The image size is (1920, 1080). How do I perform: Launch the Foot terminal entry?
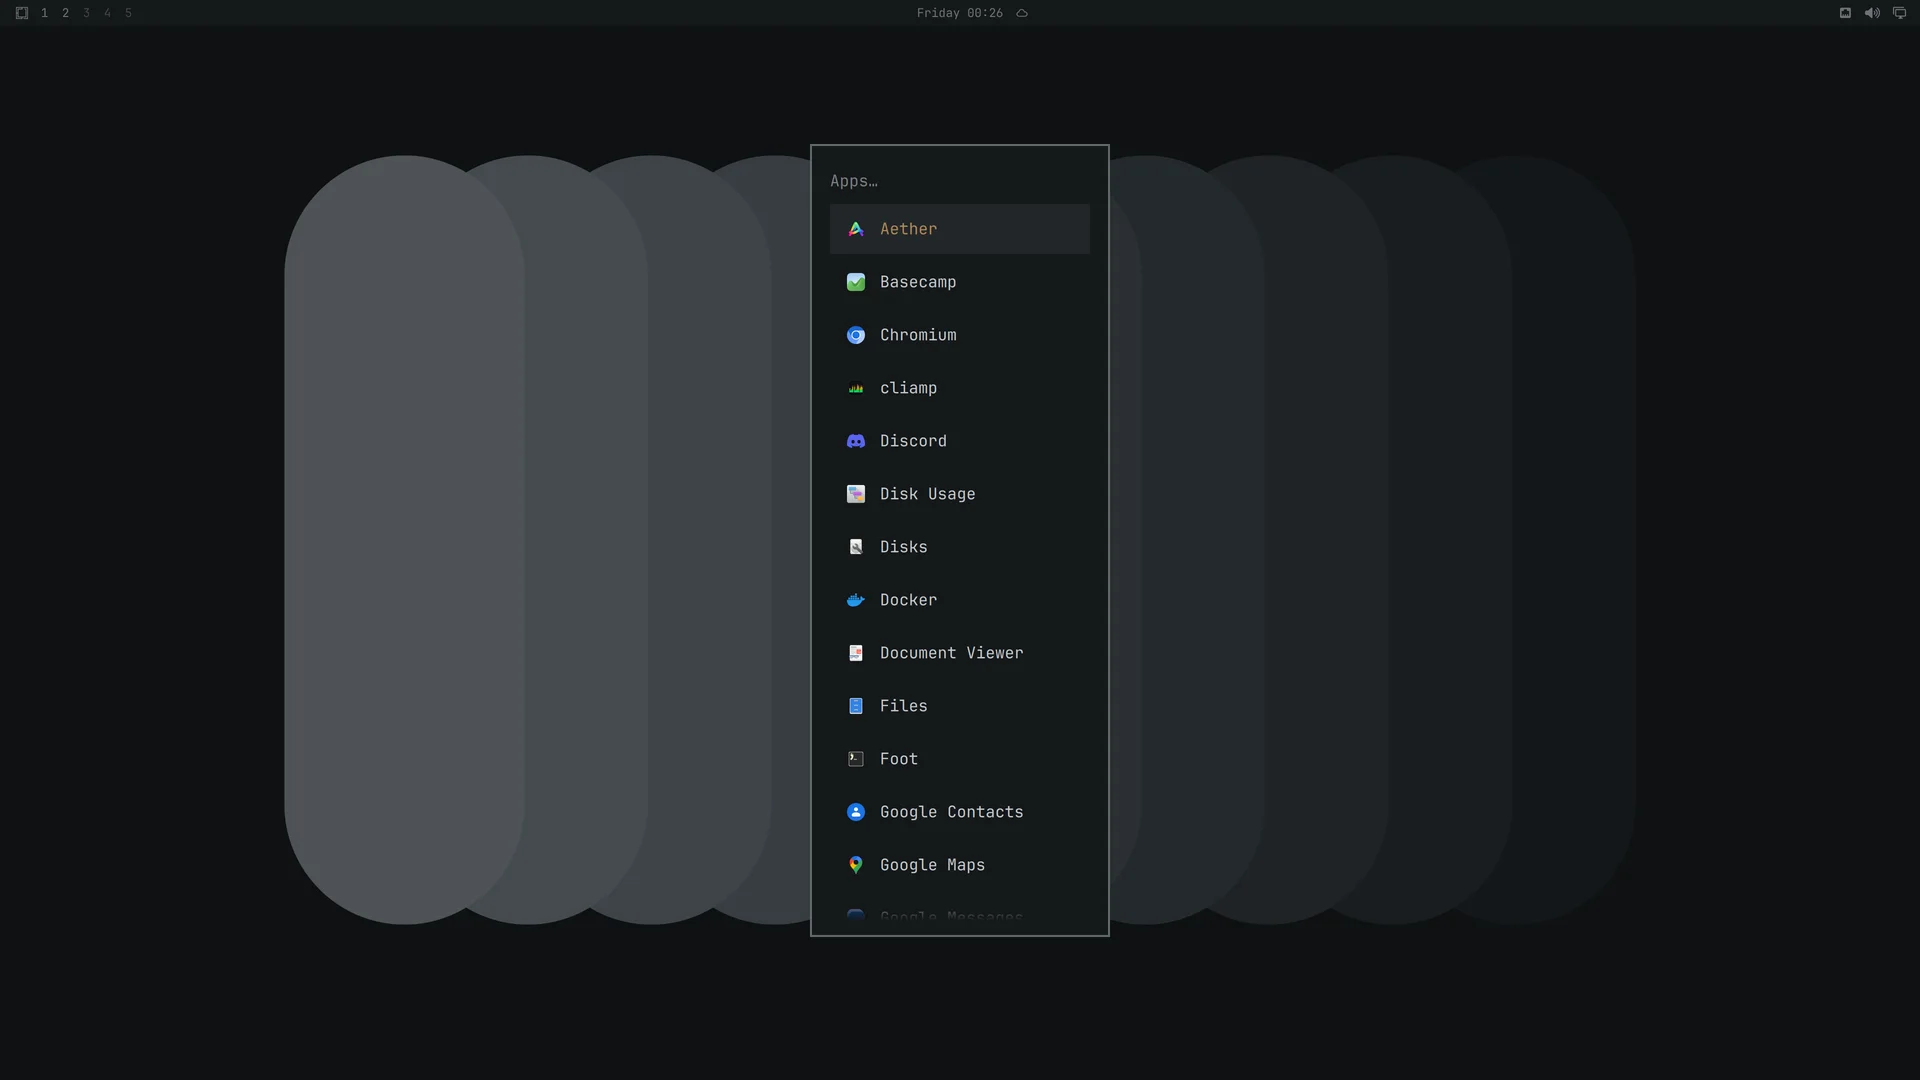click(960, 759)
